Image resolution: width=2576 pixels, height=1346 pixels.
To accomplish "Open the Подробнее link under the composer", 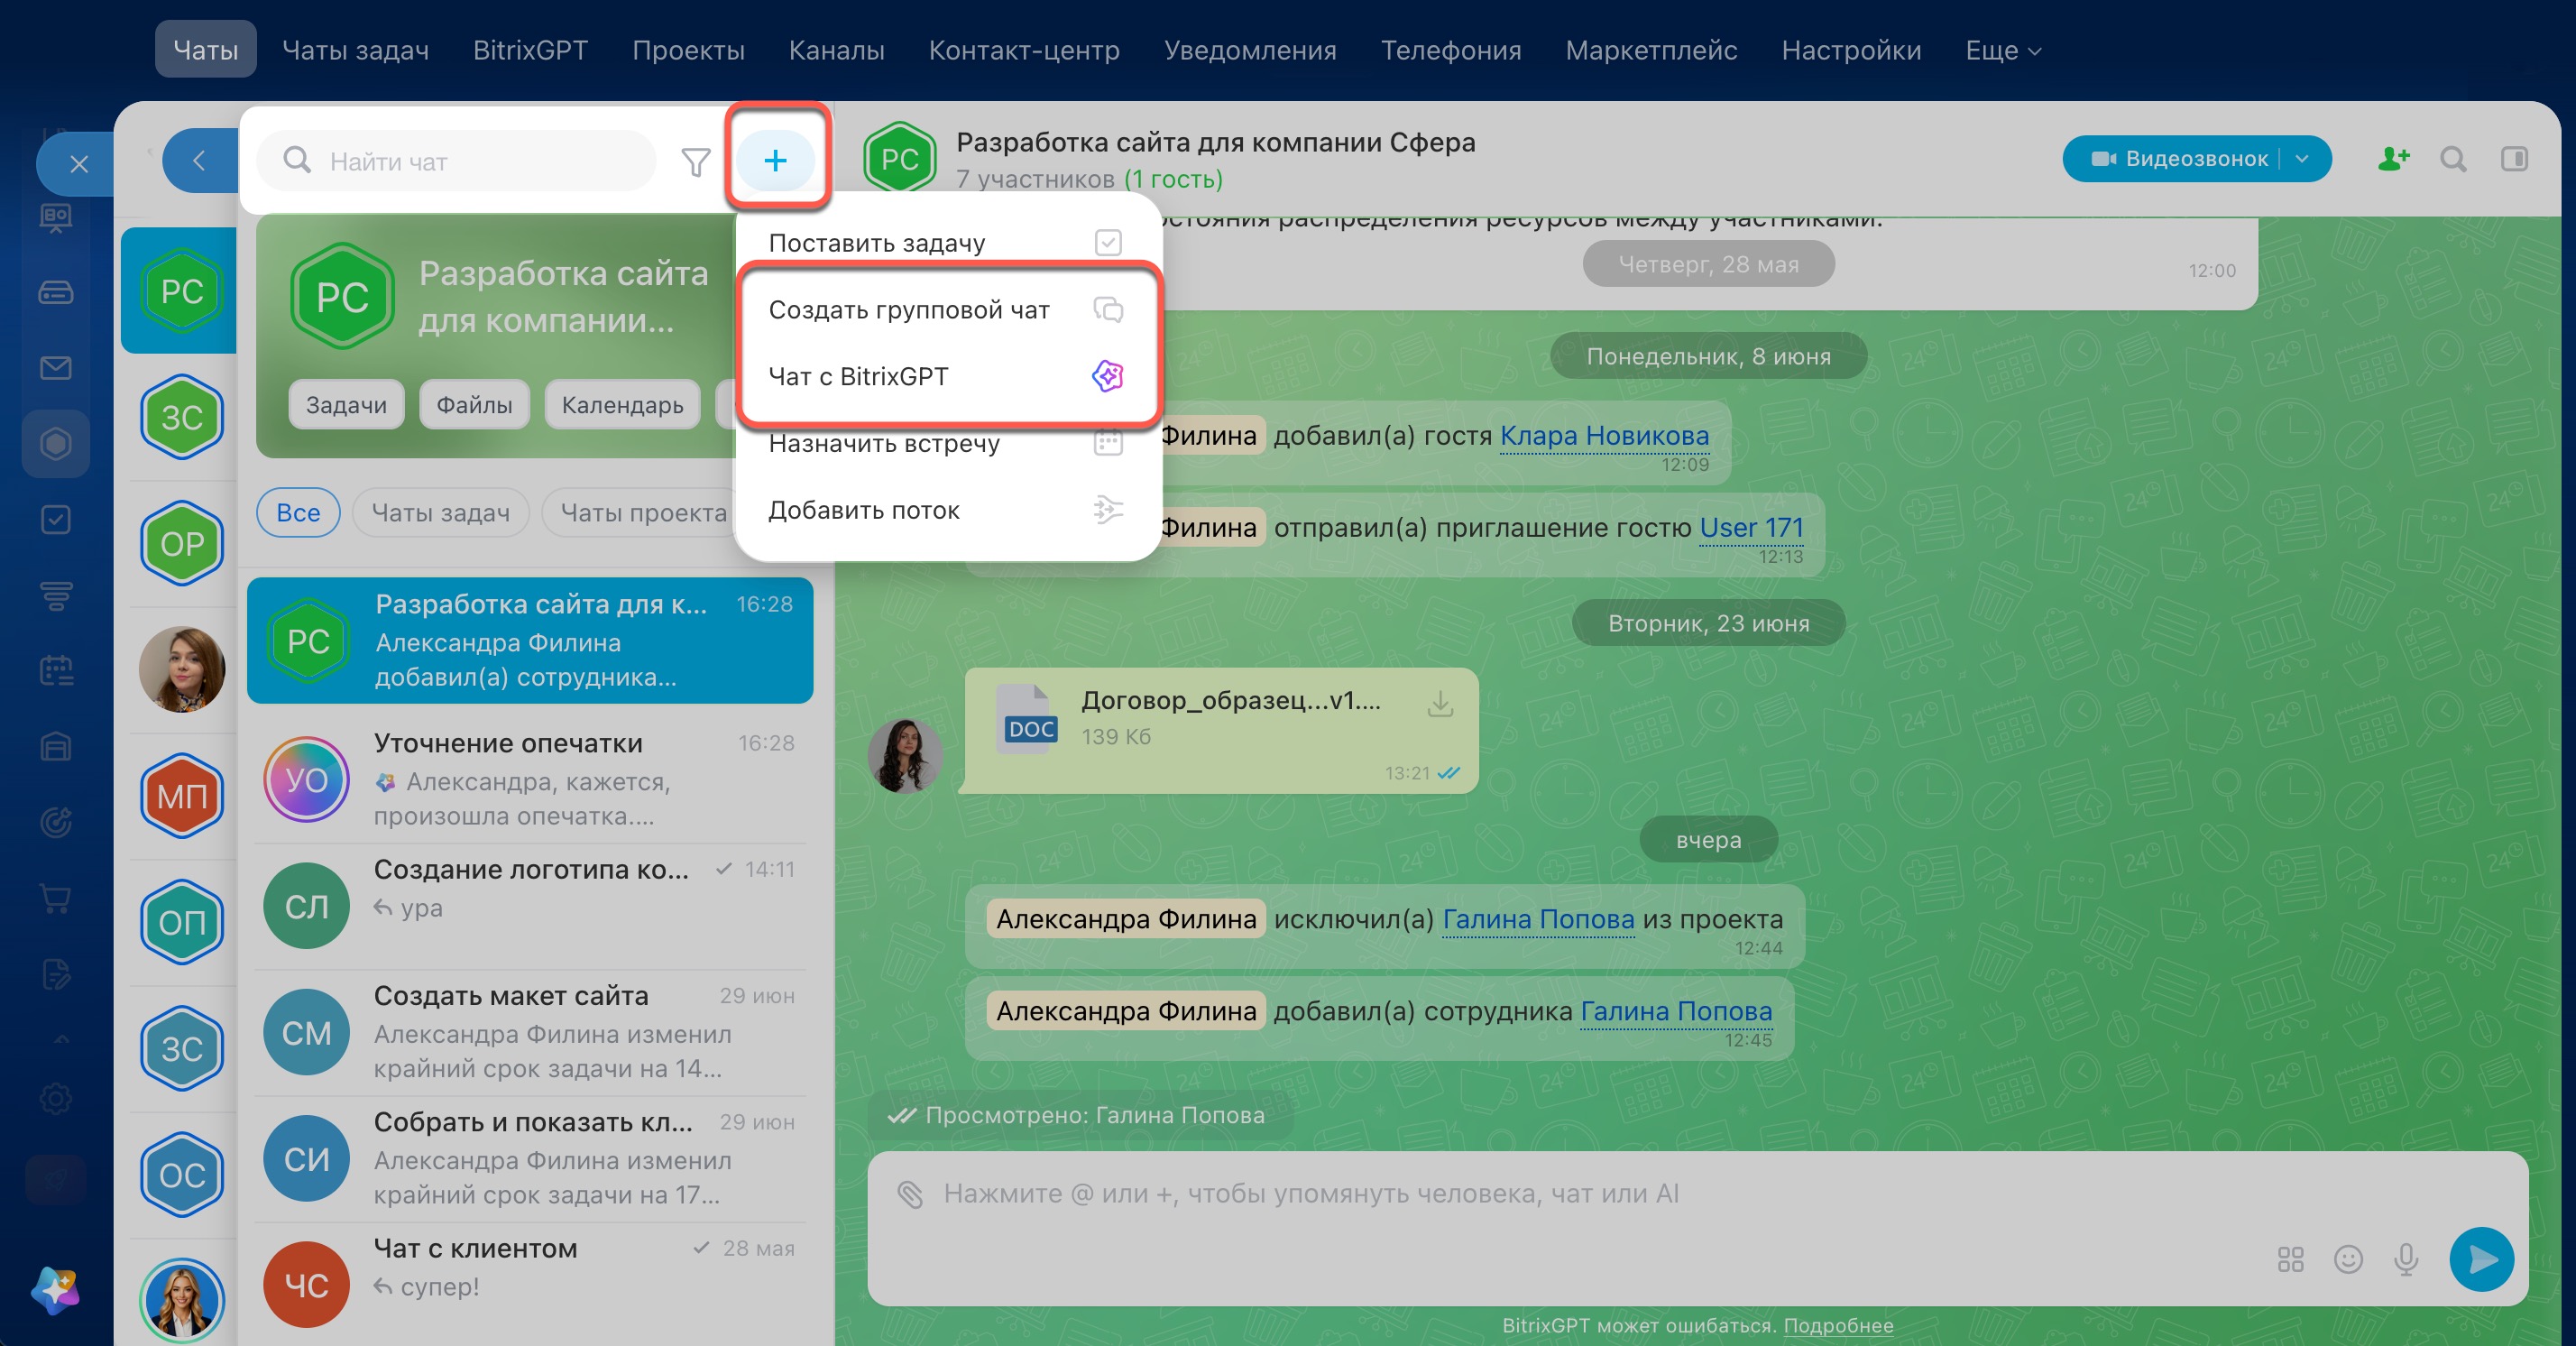I will pyautogui.click(x=1838, y=1325).
